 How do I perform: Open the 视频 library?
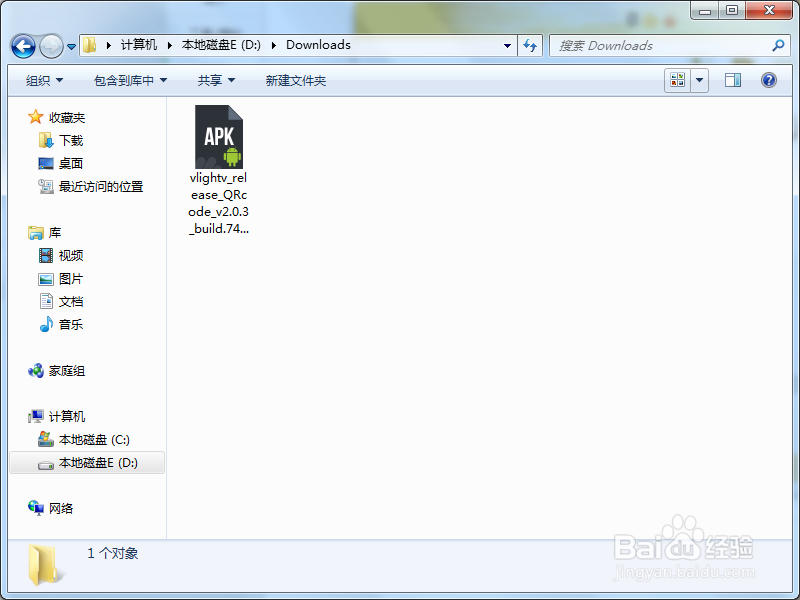coord(70,255)
